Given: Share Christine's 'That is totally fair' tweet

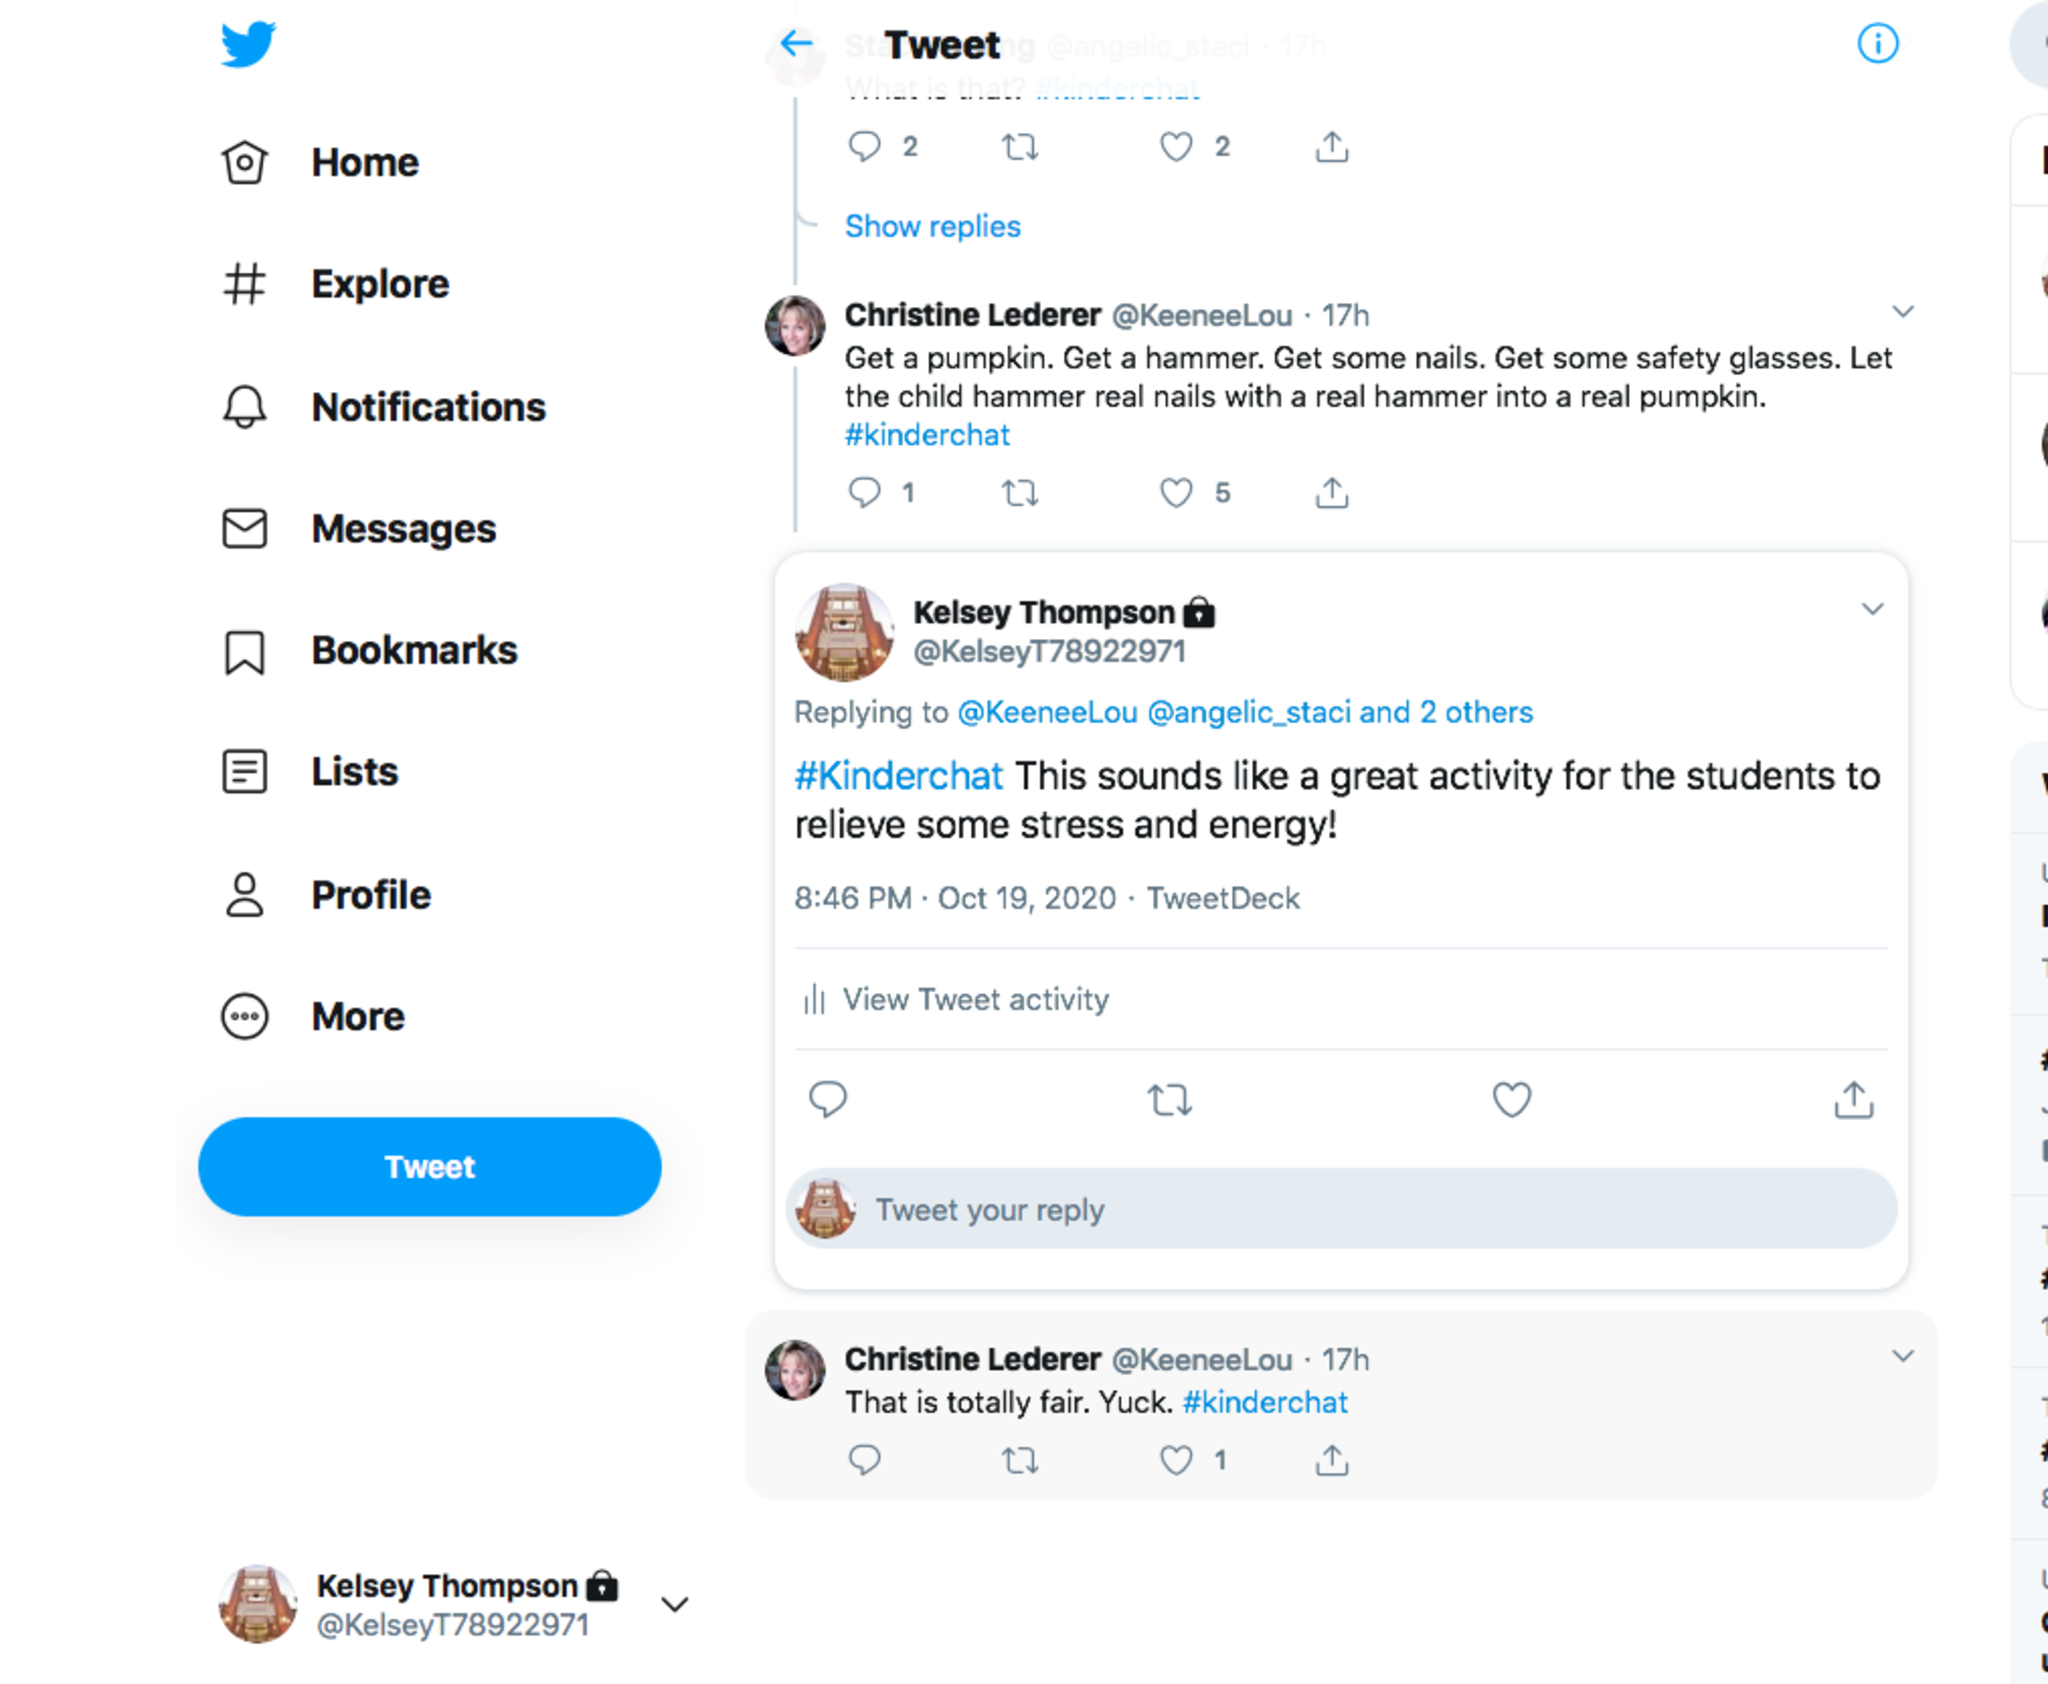Looking at the screenshot, I should tap(1331, 1461).
